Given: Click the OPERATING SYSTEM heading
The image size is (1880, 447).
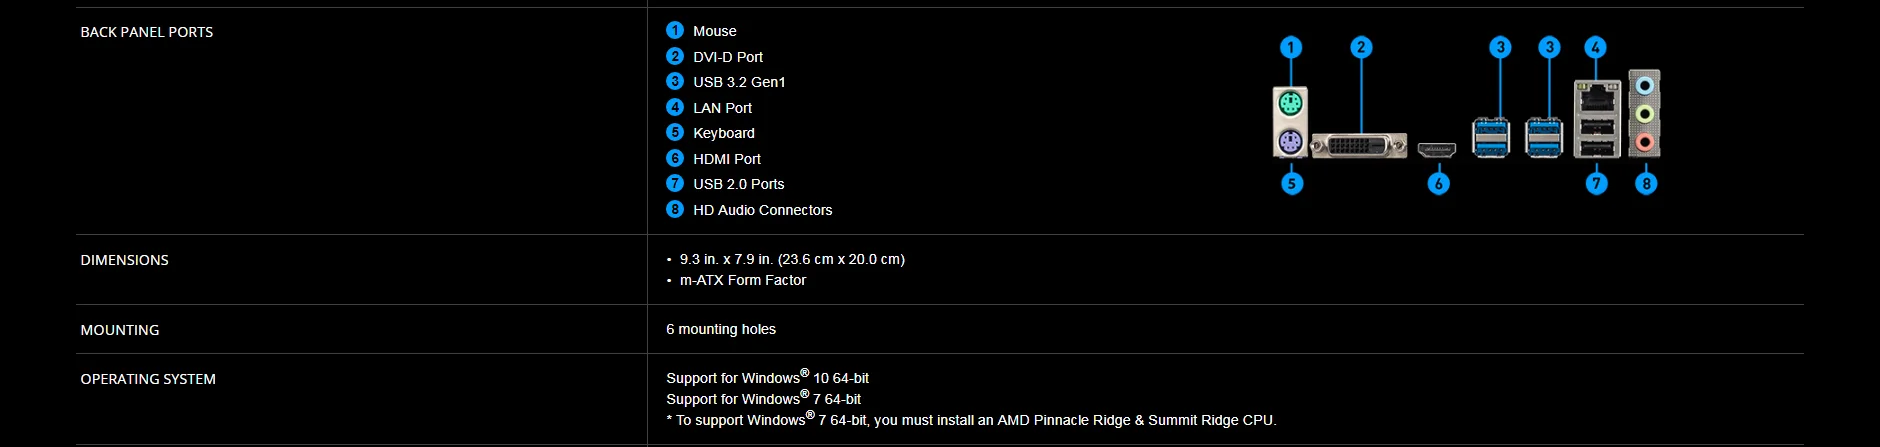Looking at the screenshot, I should (x=148, y=379).
